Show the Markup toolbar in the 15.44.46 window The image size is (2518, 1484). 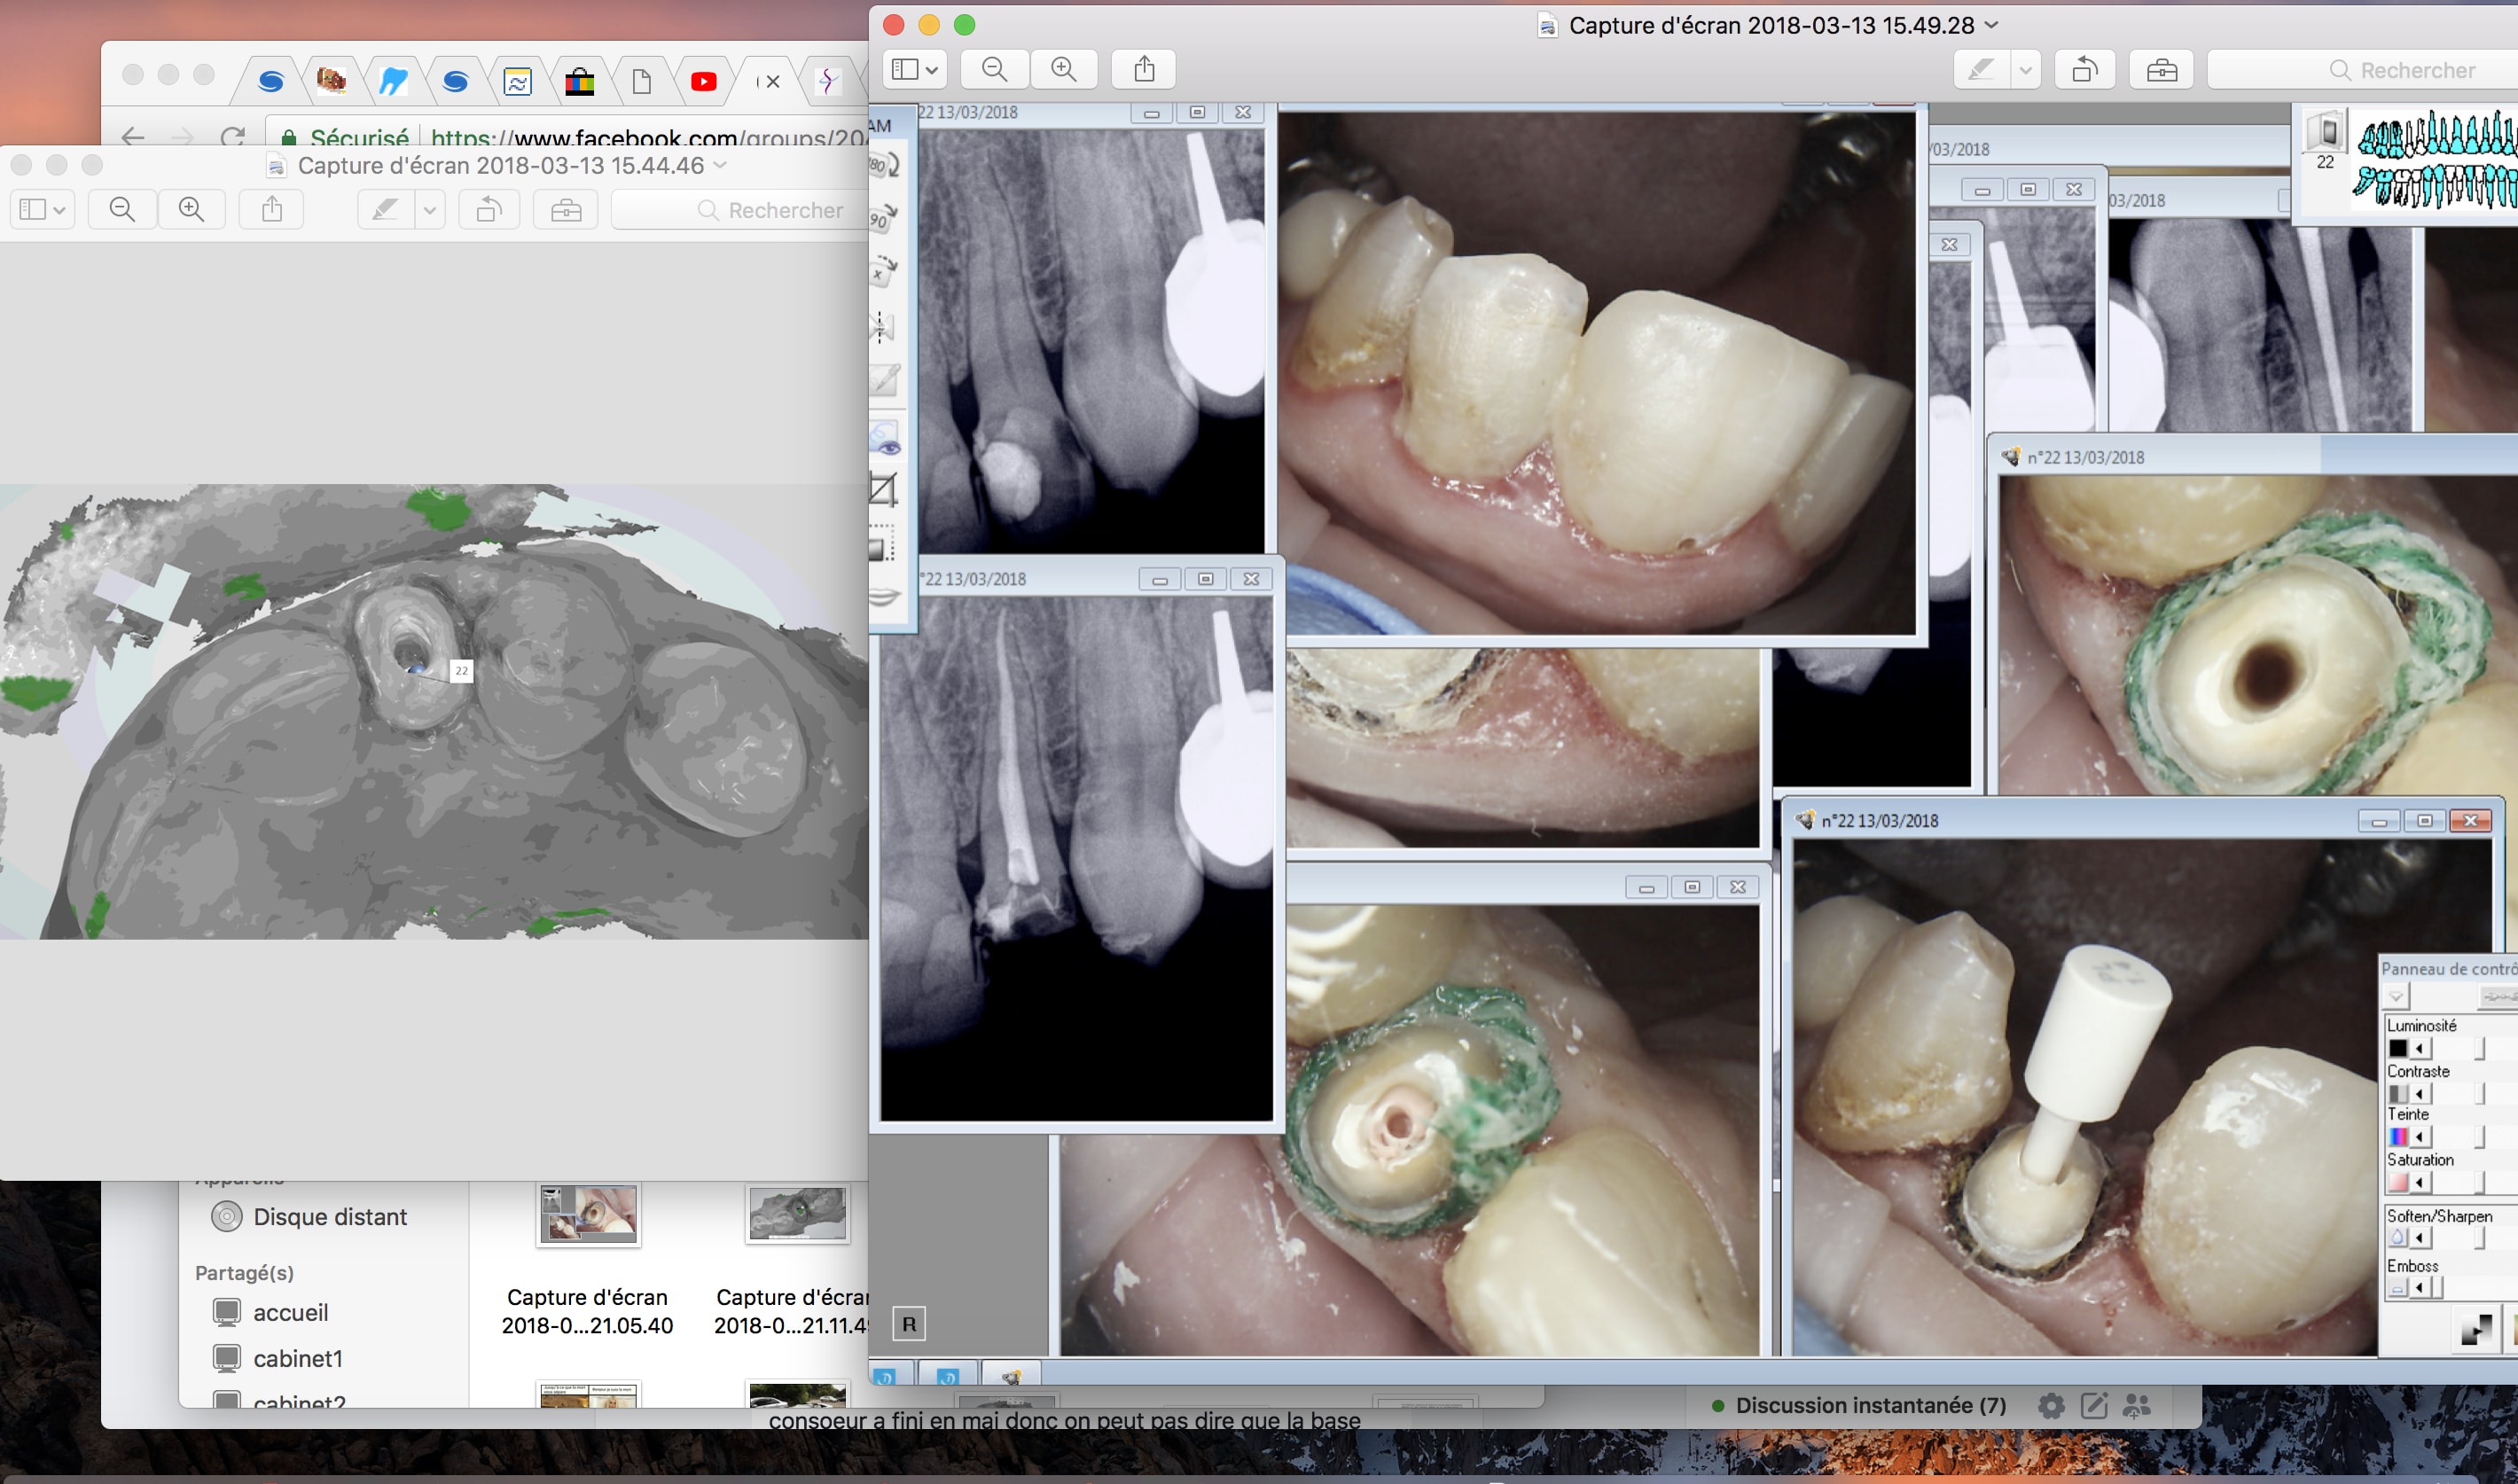[566, 210]
